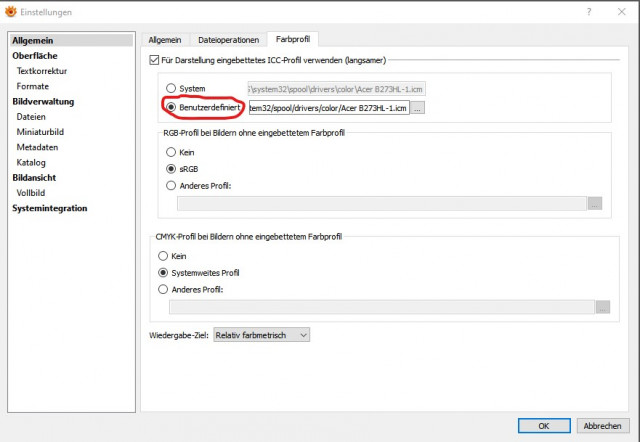Click the XnView icon in title bar

click(11, 12)
